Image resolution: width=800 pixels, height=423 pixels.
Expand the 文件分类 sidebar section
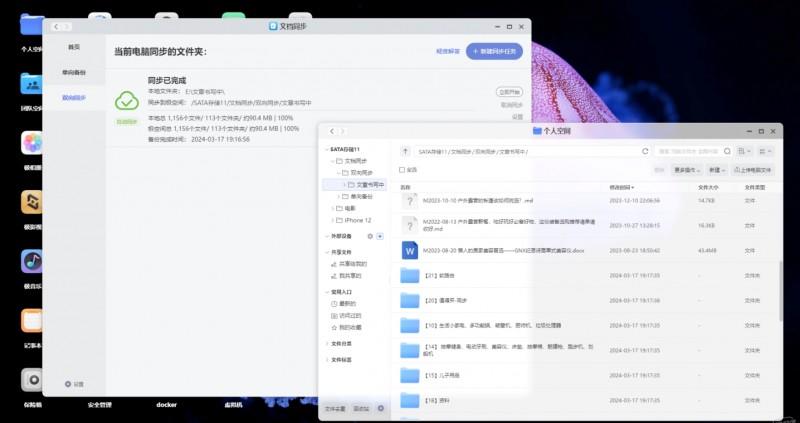327,343
